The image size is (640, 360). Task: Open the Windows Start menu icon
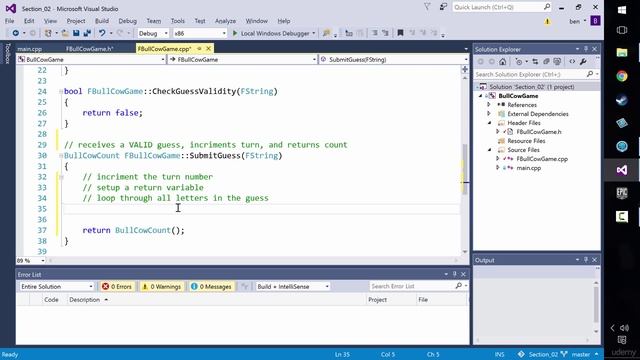(622, 10)
